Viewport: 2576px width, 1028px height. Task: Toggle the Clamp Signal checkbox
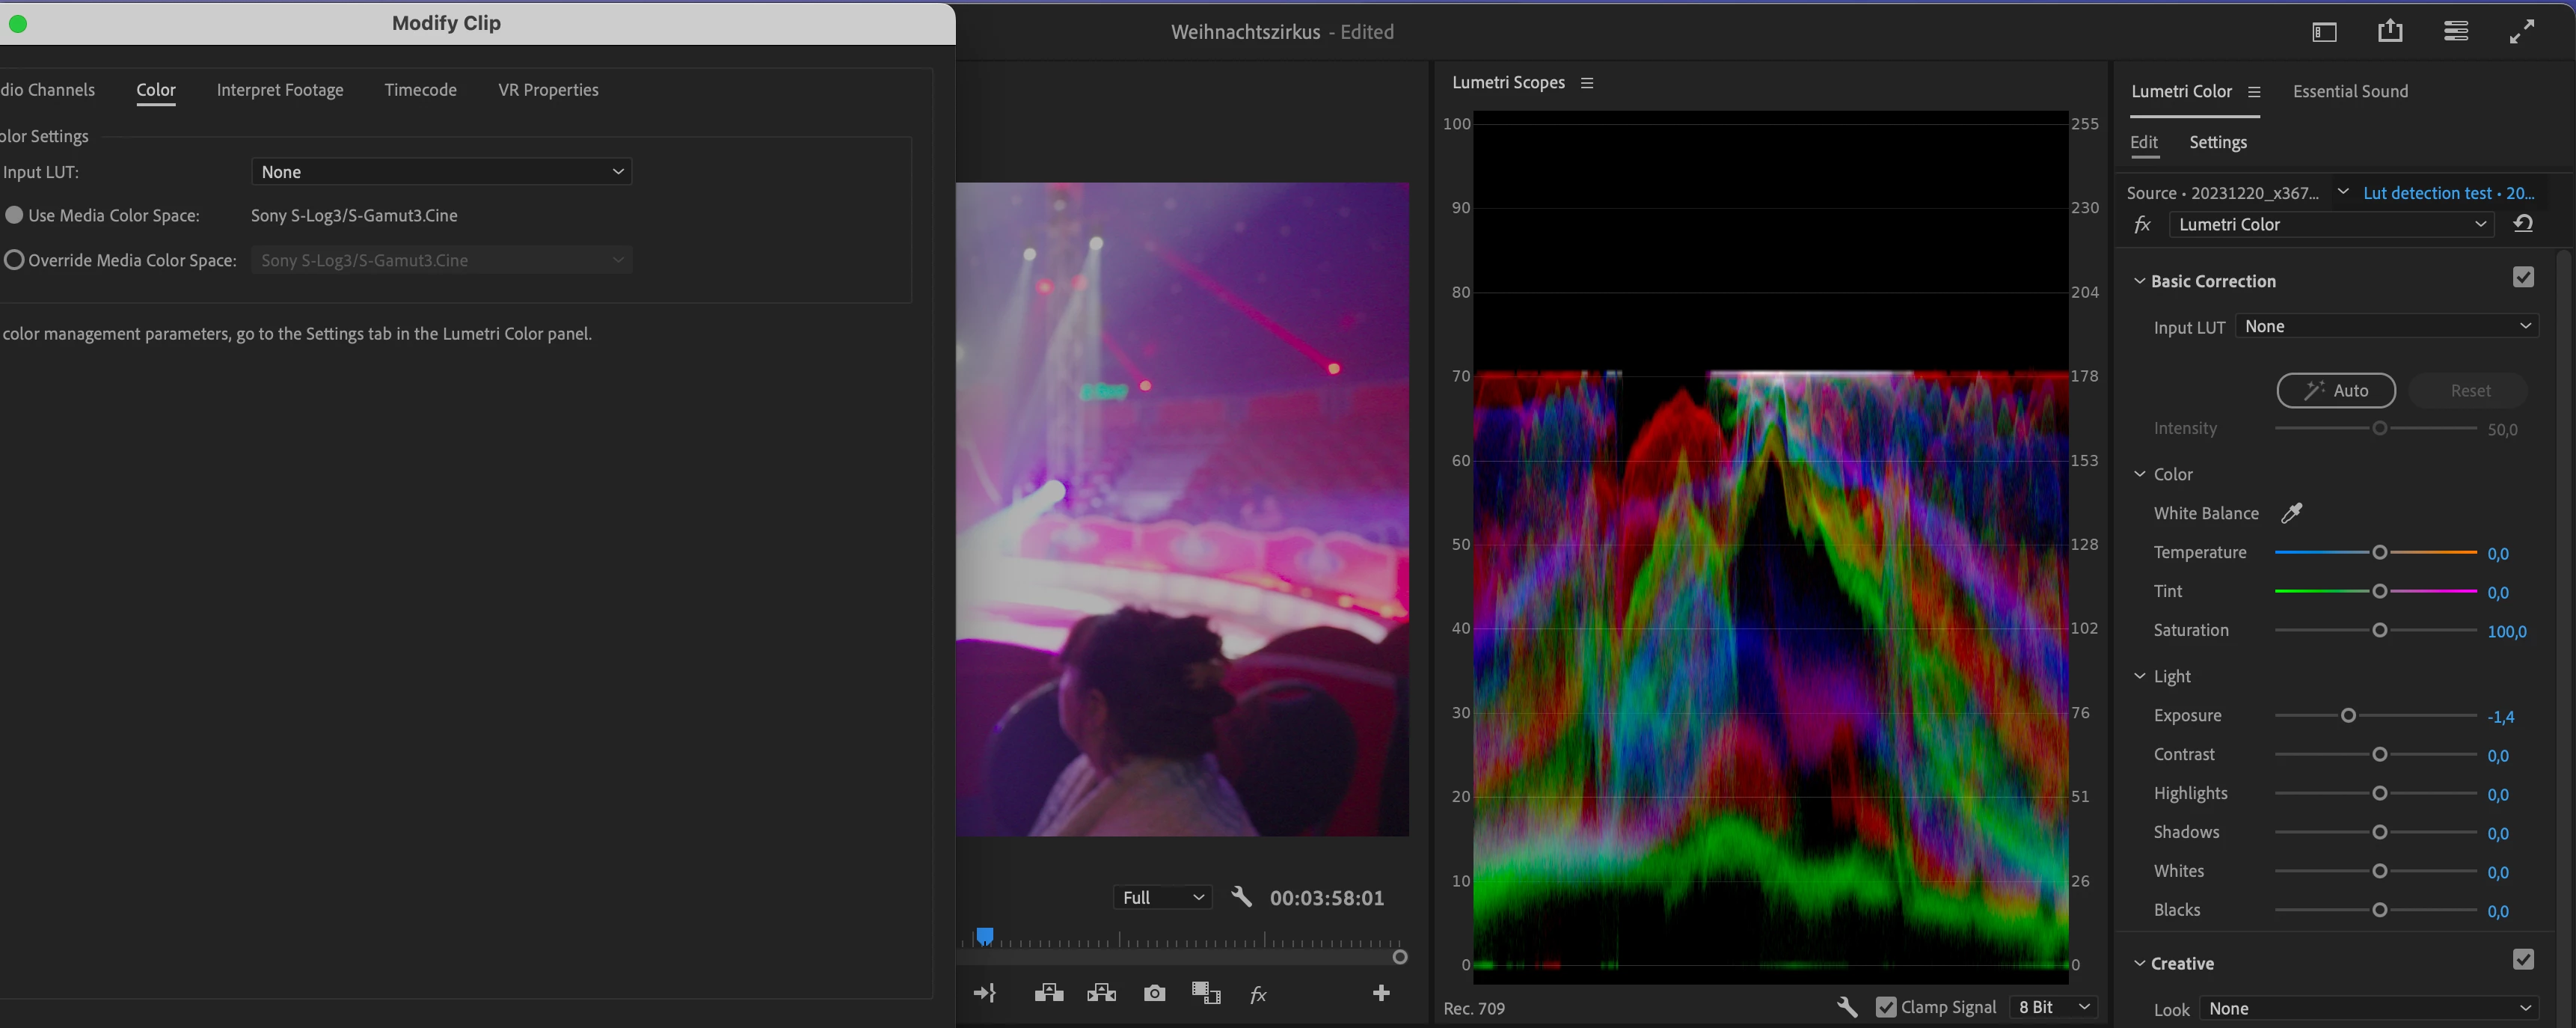(x=1886, y=1007)
